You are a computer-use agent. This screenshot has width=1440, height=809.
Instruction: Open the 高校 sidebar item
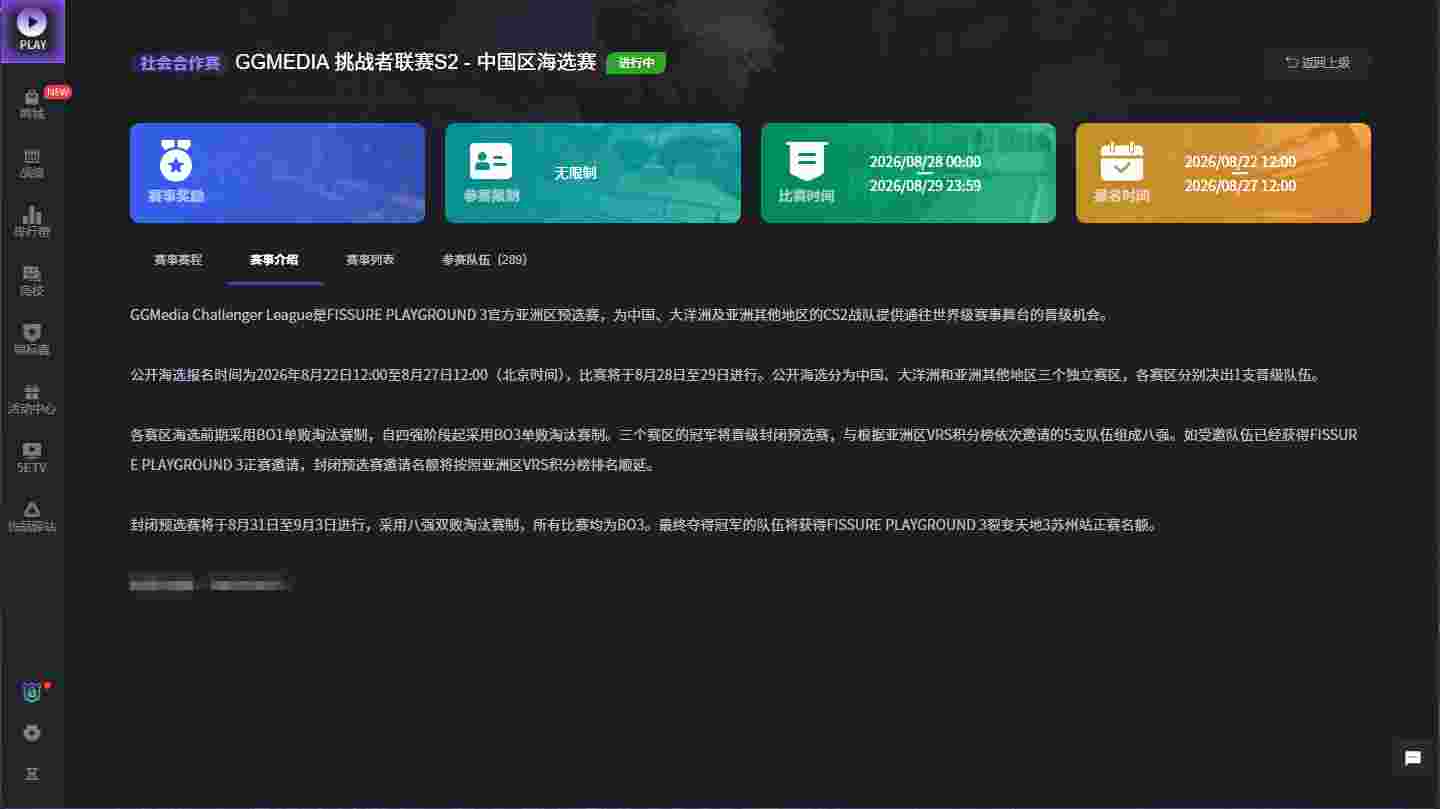tap(32, 281)
